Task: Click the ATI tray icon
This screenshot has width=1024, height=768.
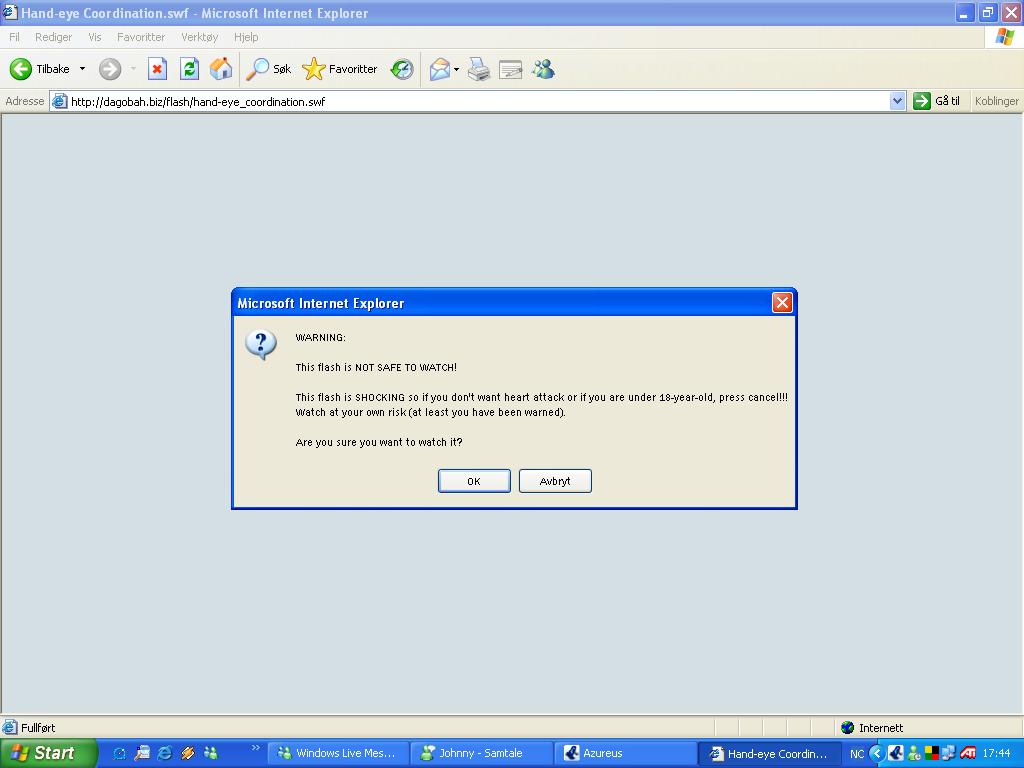Action: [968, 753]
